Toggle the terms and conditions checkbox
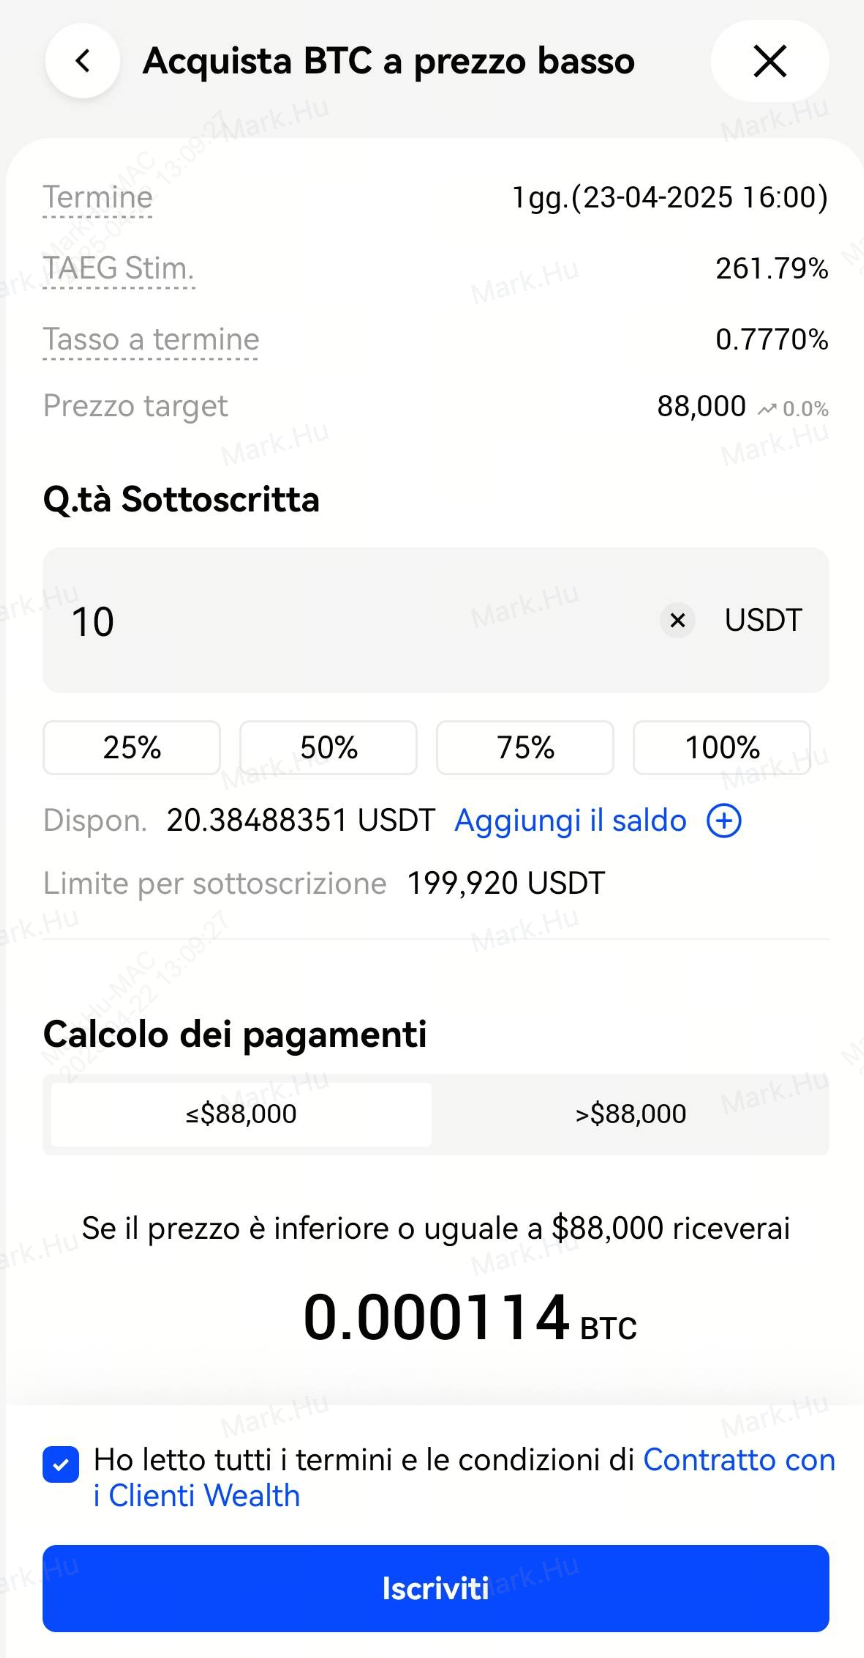The image size is (864, 1658). coord(61,1465)
